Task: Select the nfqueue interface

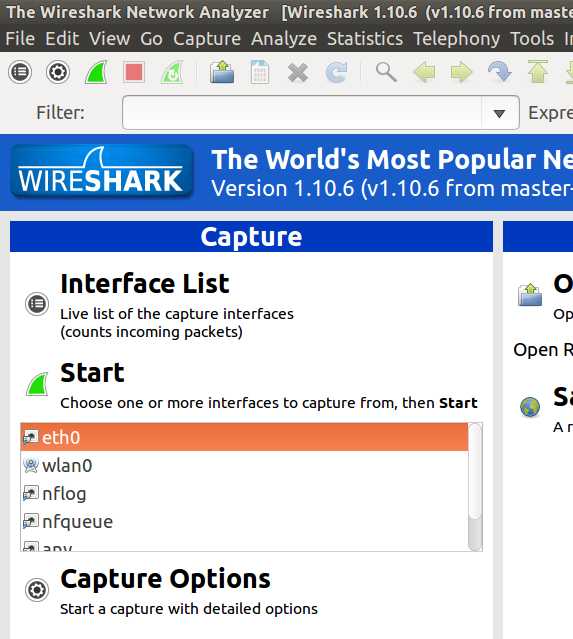Action: pyautogui.click(x=244, y=522)
